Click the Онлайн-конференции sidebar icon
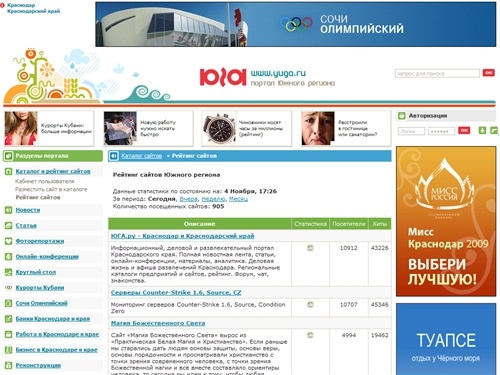This screenshot has height=375, width=500. click(8, 257)
